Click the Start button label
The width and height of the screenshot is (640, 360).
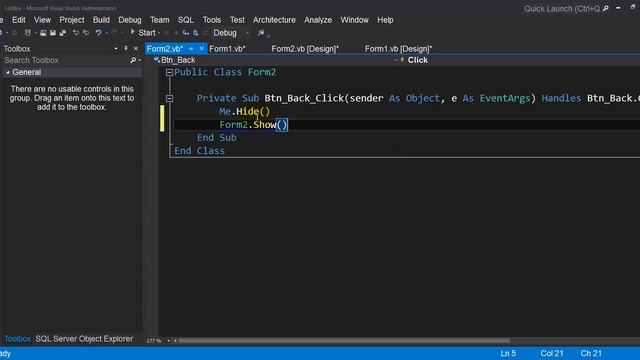coord(147,33)
